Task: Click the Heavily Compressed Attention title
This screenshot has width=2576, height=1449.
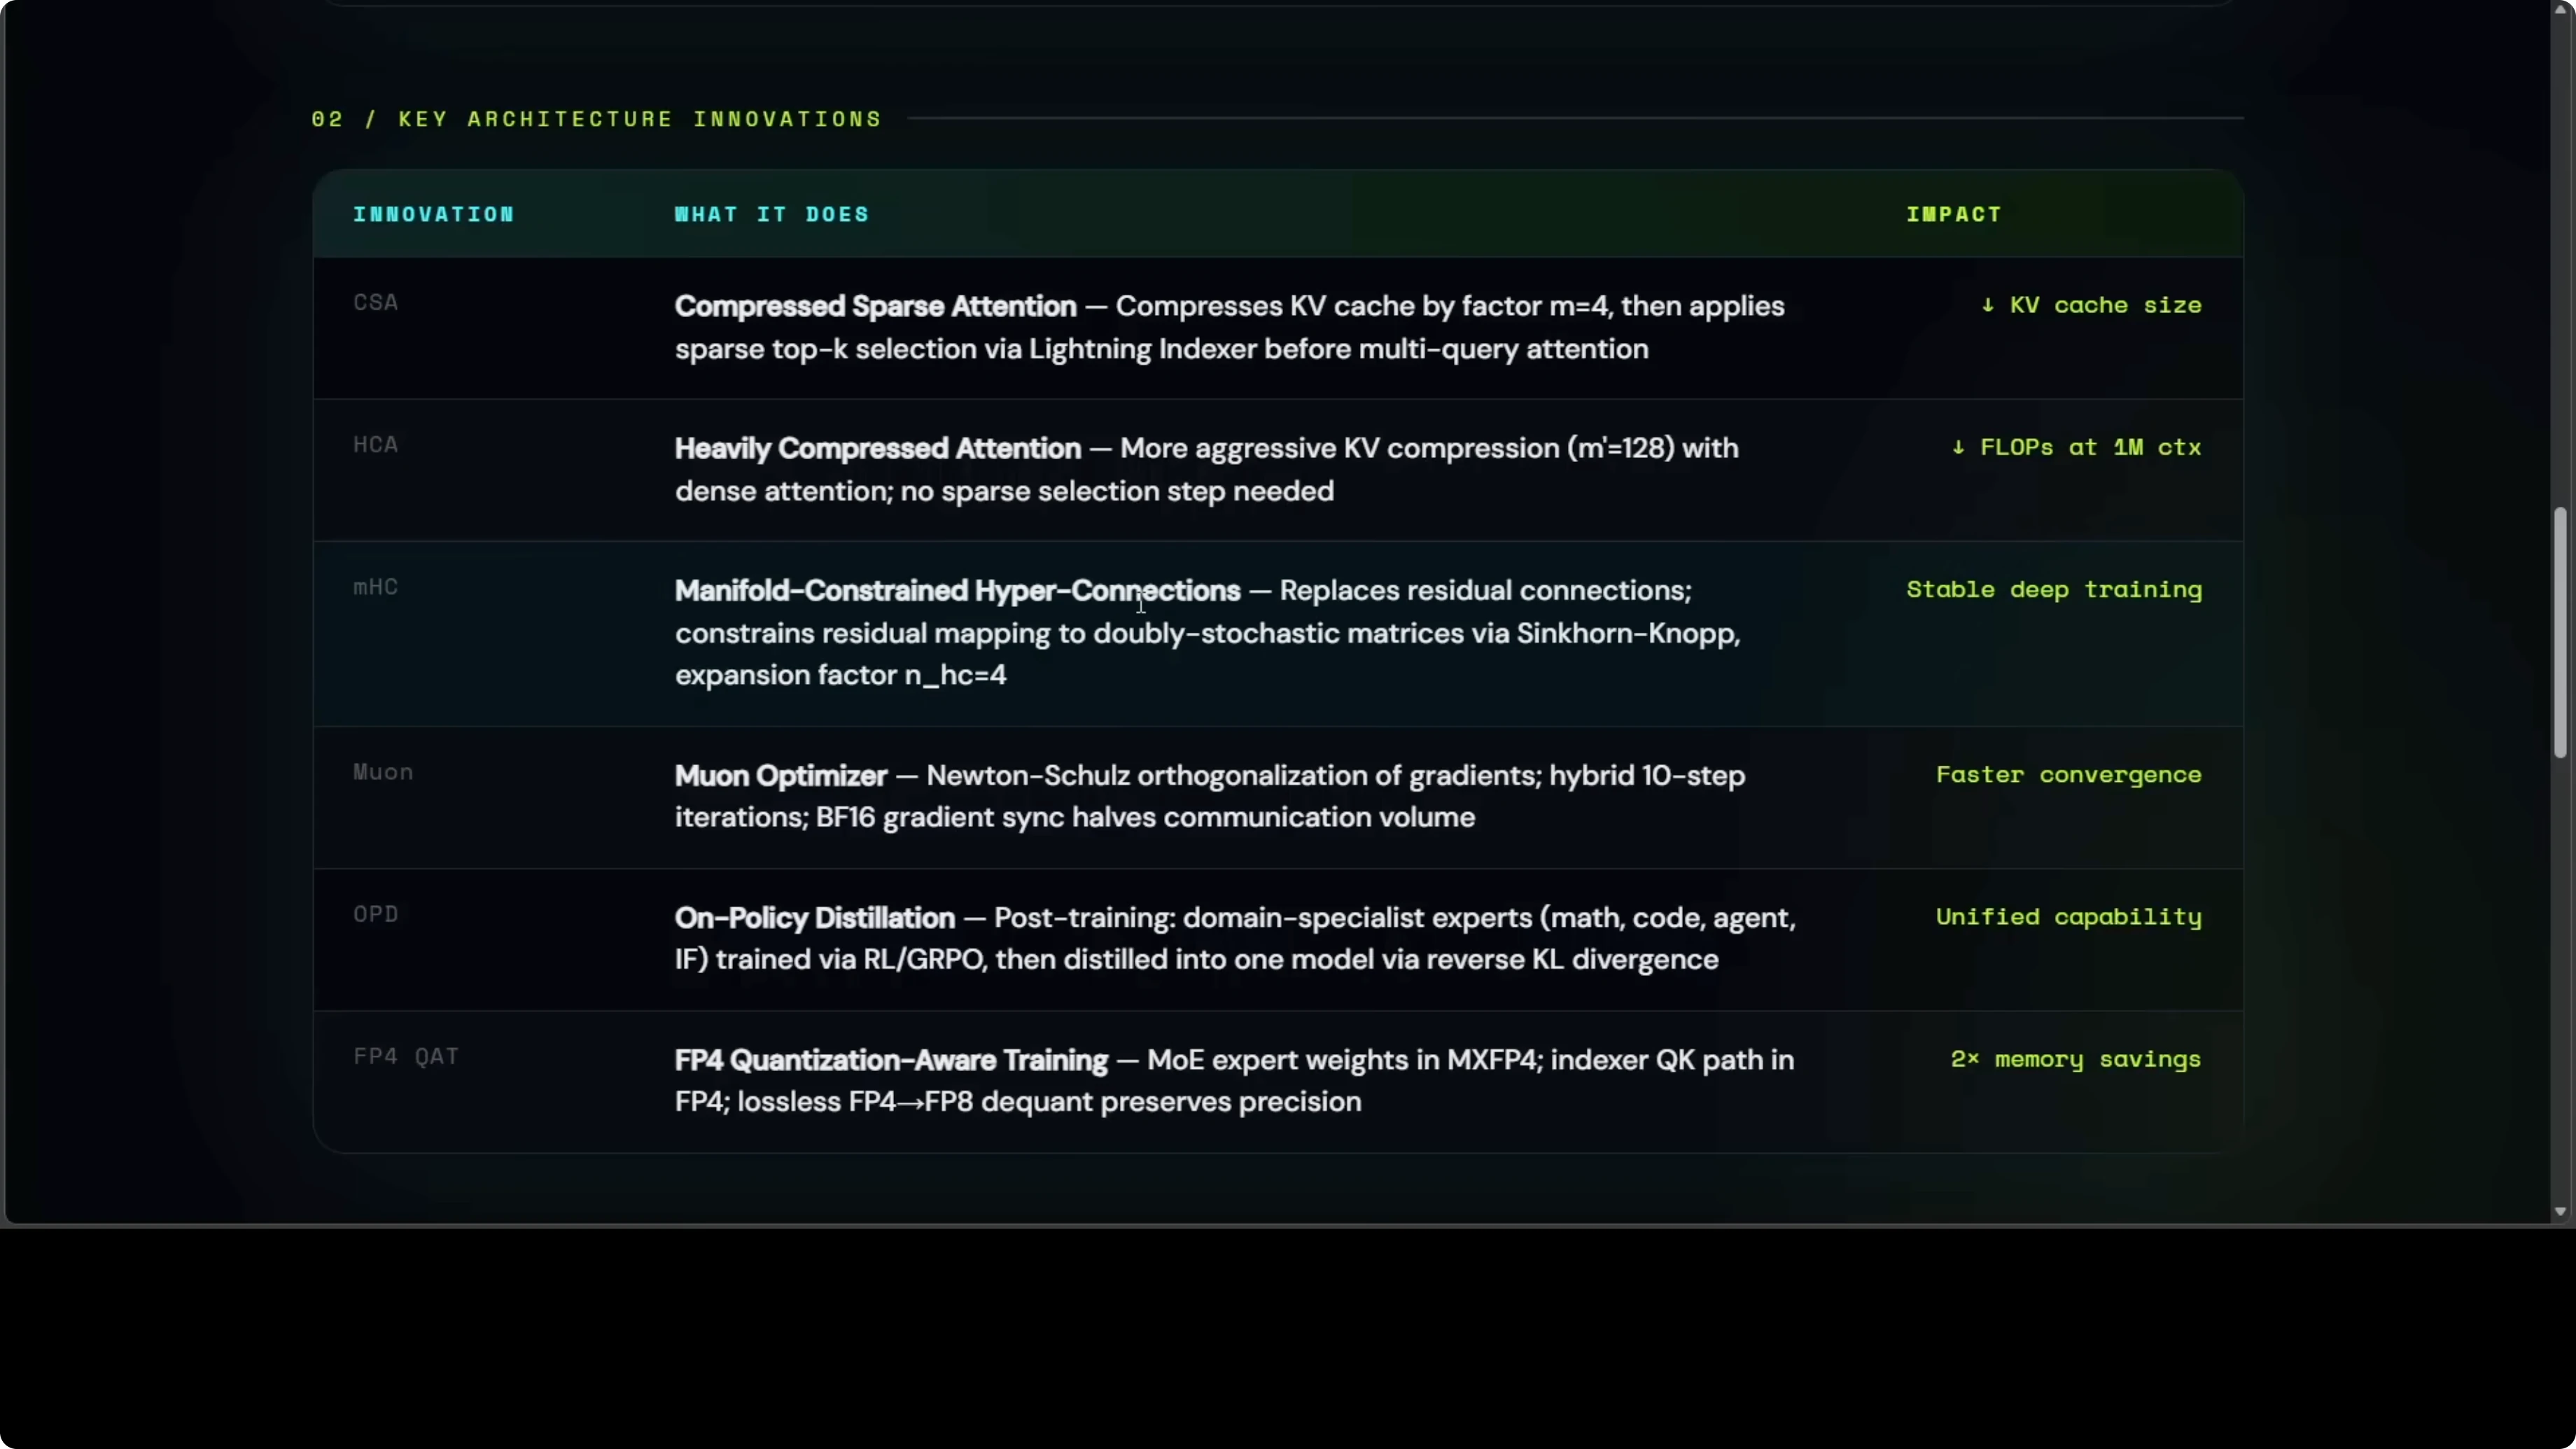Action: [877, 448]
